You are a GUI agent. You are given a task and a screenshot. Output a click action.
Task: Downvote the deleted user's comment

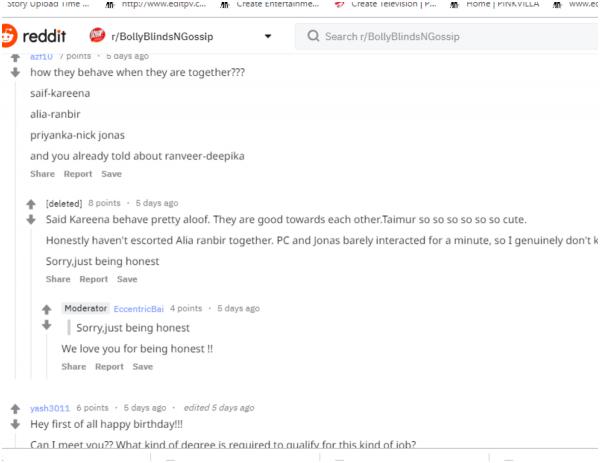[x=31, y=220]
